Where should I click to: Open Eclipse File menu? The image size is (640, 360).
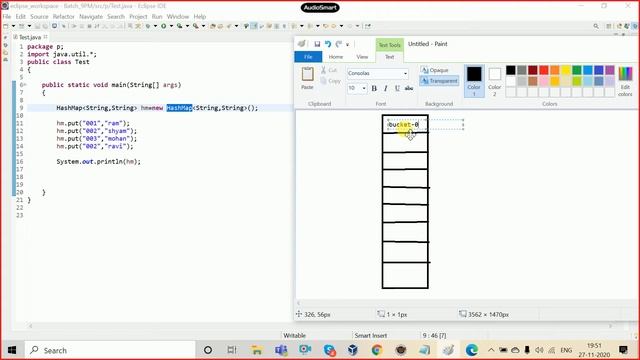[7, 17]
